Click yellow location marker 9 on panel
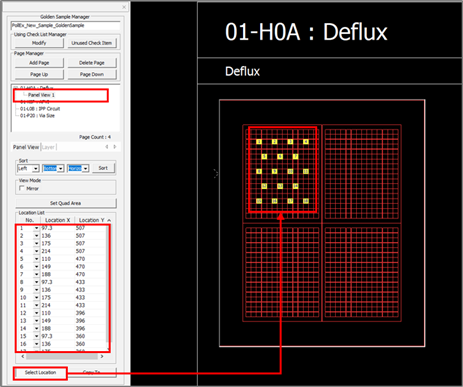463x387 pixels. click(274, 171)
